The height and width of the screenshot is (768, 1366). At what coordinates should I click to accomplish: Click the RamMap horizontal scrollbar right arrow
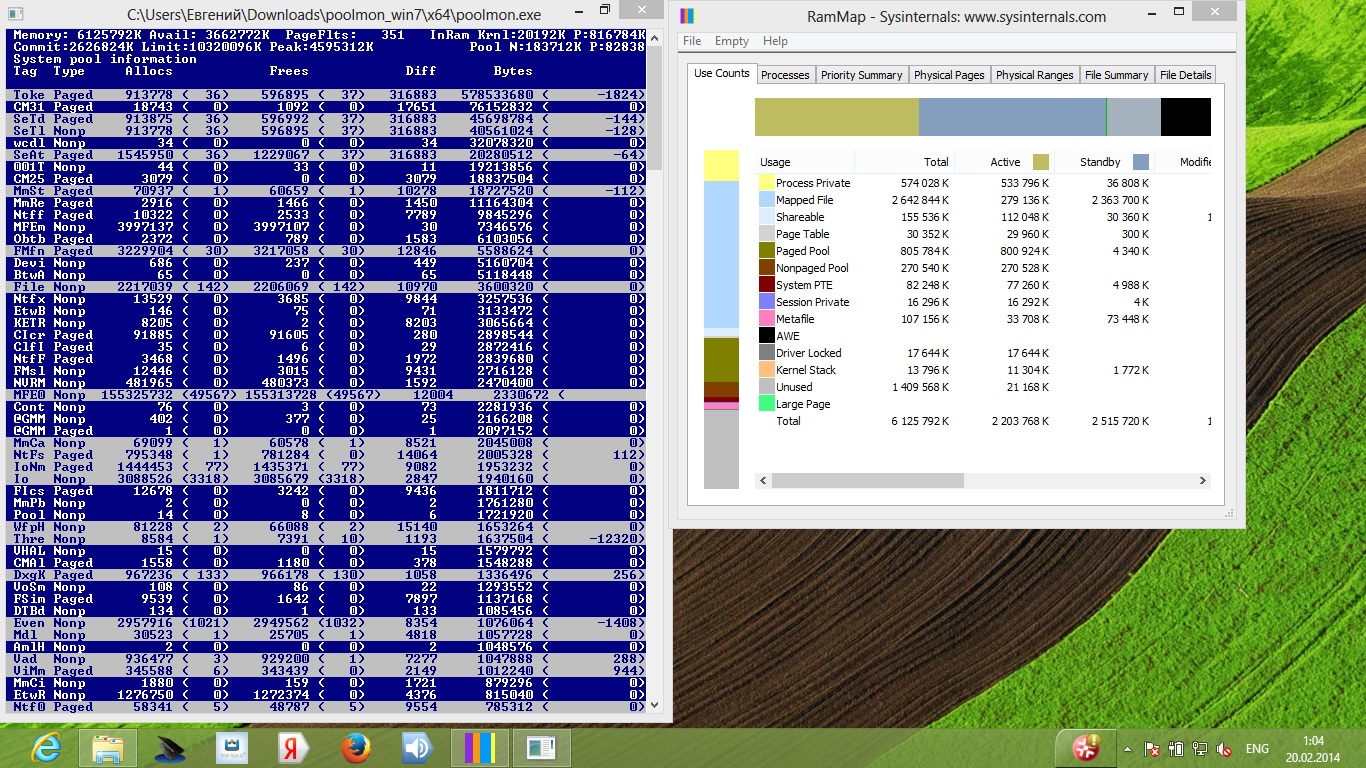[x=1203, y=481]
